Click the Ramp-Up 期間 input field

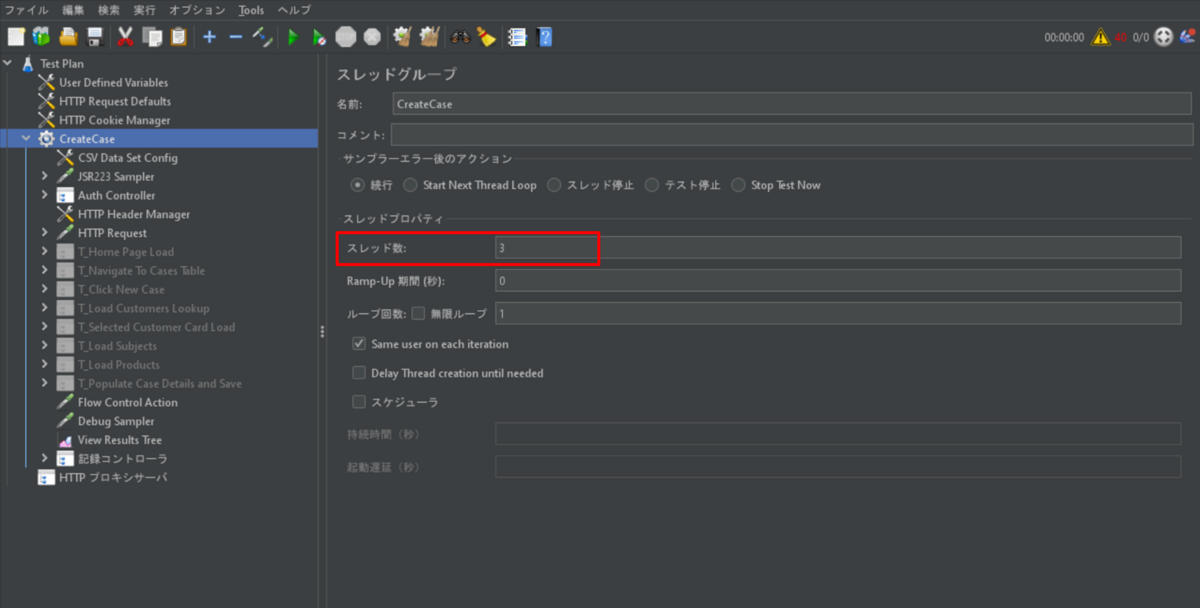tap(838, 281)
